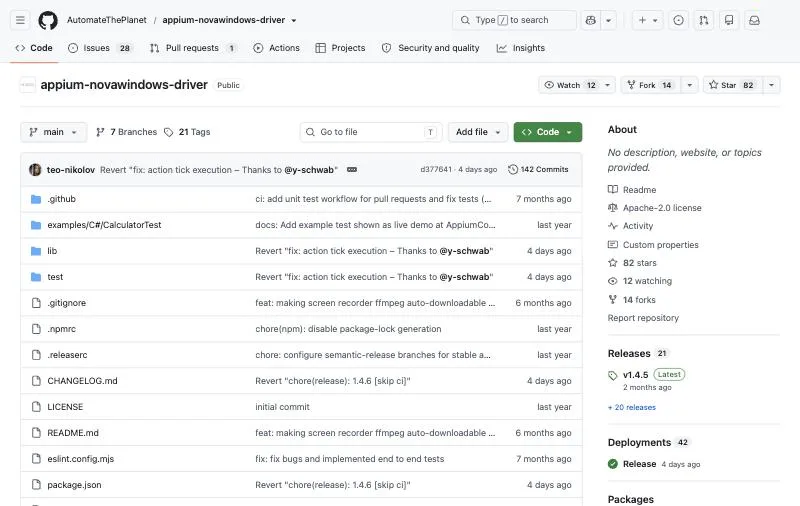800x506 pixels.
Task: Click the test folder icon
Action: [x=36, y=277]
